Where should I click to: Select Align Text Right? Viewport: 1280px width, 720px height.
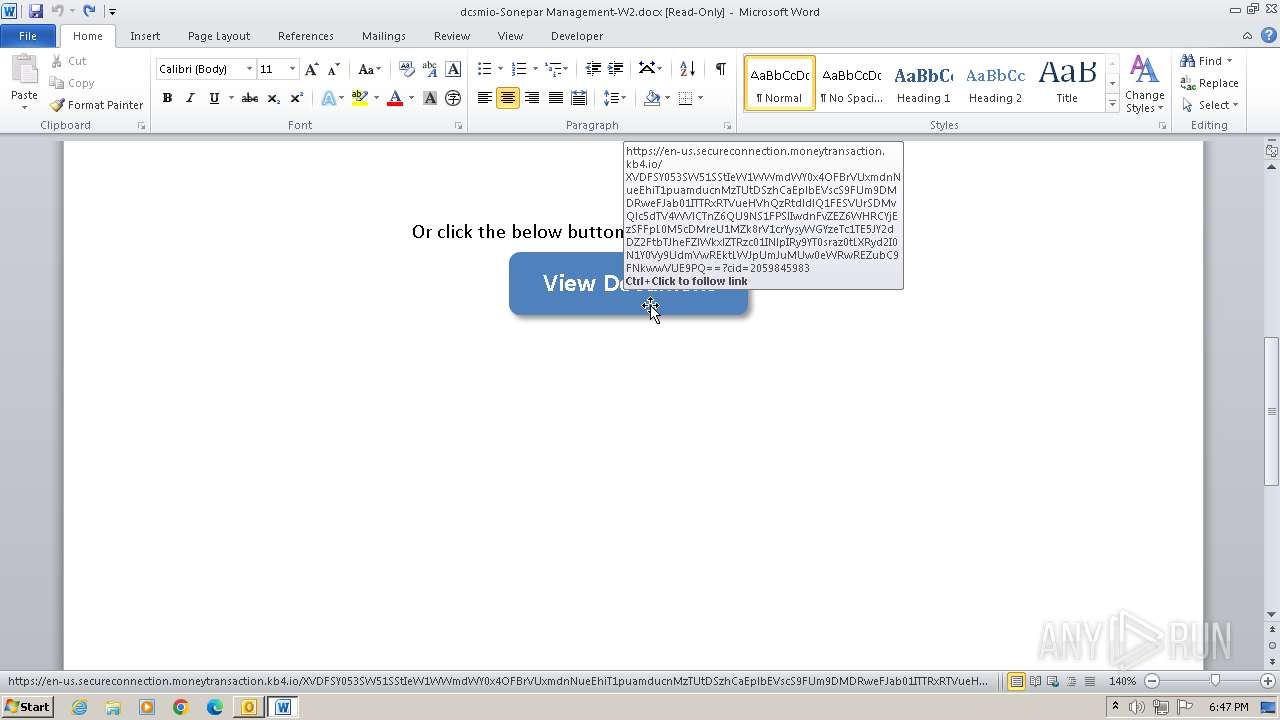[x=532, y=98]
